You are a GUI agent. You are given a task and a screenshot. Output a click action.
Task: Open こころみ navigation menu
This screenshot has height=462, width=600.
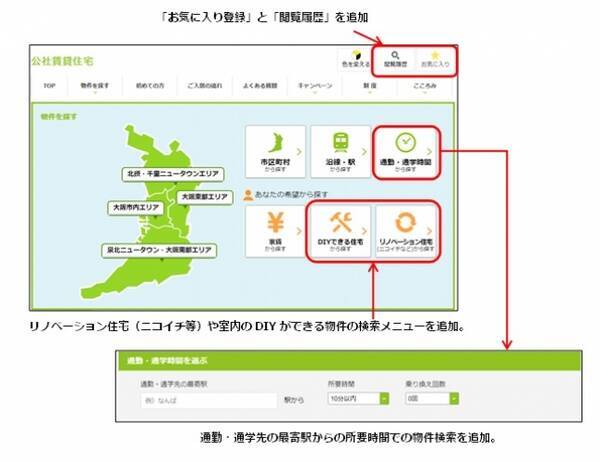click(x=425, y=86)
